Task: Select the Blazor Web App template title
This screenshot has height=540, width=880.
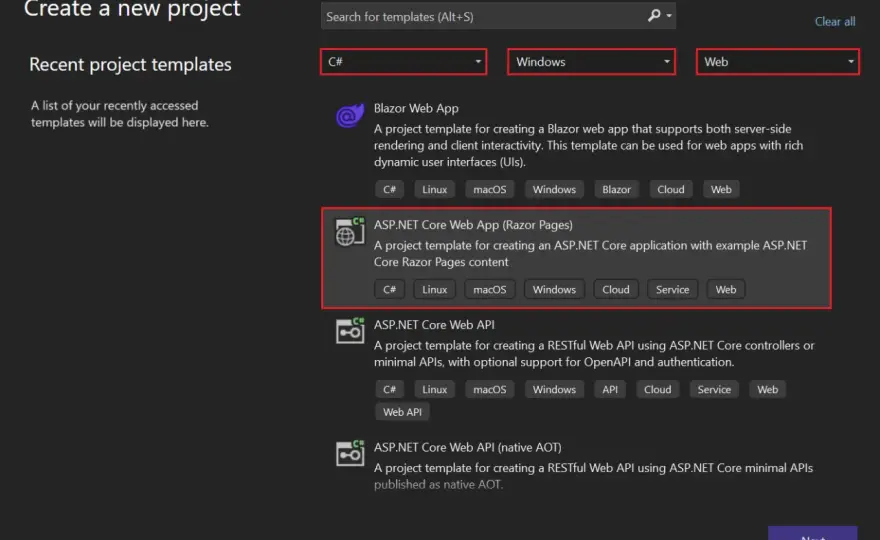Action: pyautogui.click(x=416, y=108)
